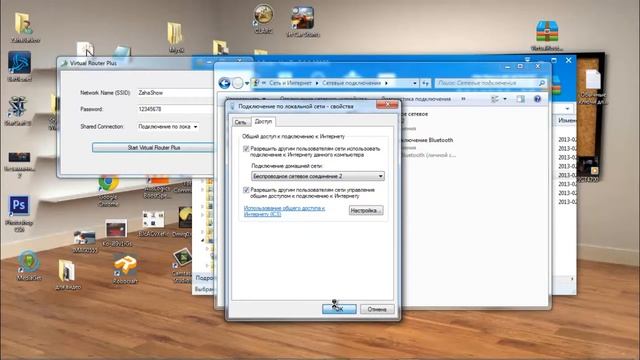Open the dark video shortcut on the shelf

point(19,165)
